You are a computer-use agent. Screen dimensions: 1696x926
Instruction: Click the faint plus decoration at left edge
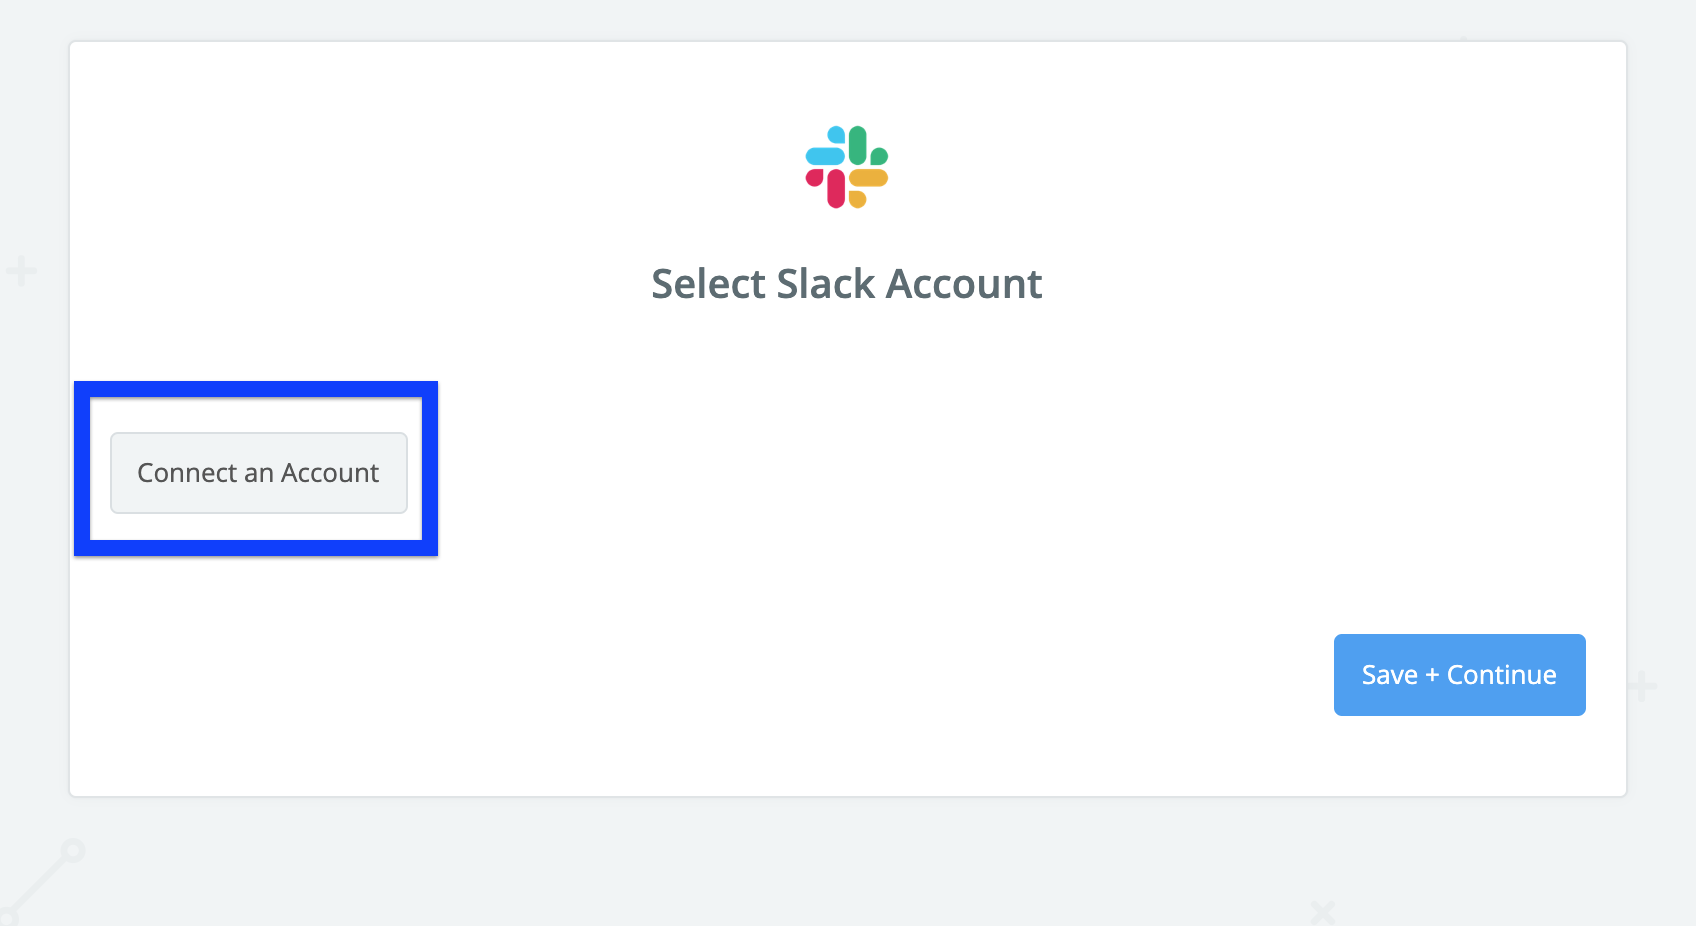[21, 271]
